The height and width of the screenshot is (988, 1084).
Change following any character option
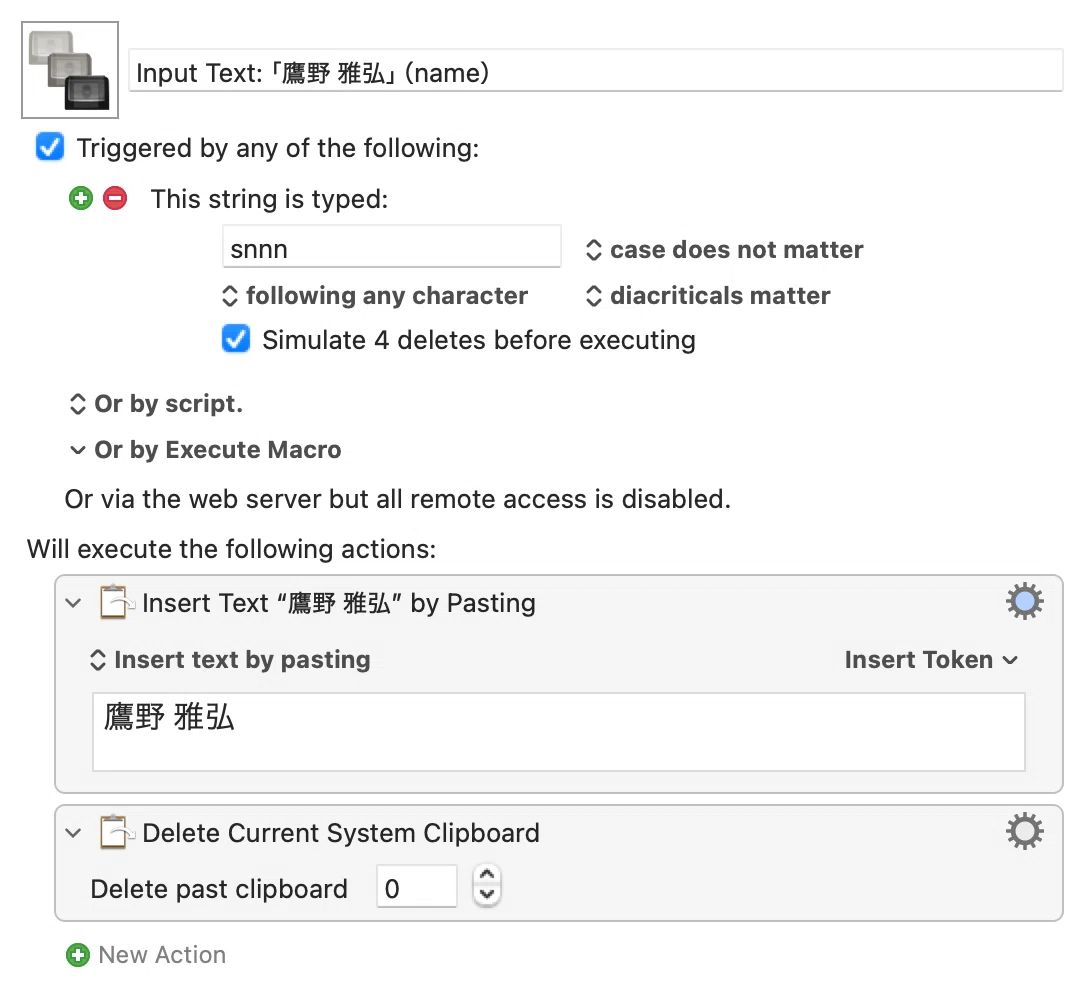(x=374, y=296)
